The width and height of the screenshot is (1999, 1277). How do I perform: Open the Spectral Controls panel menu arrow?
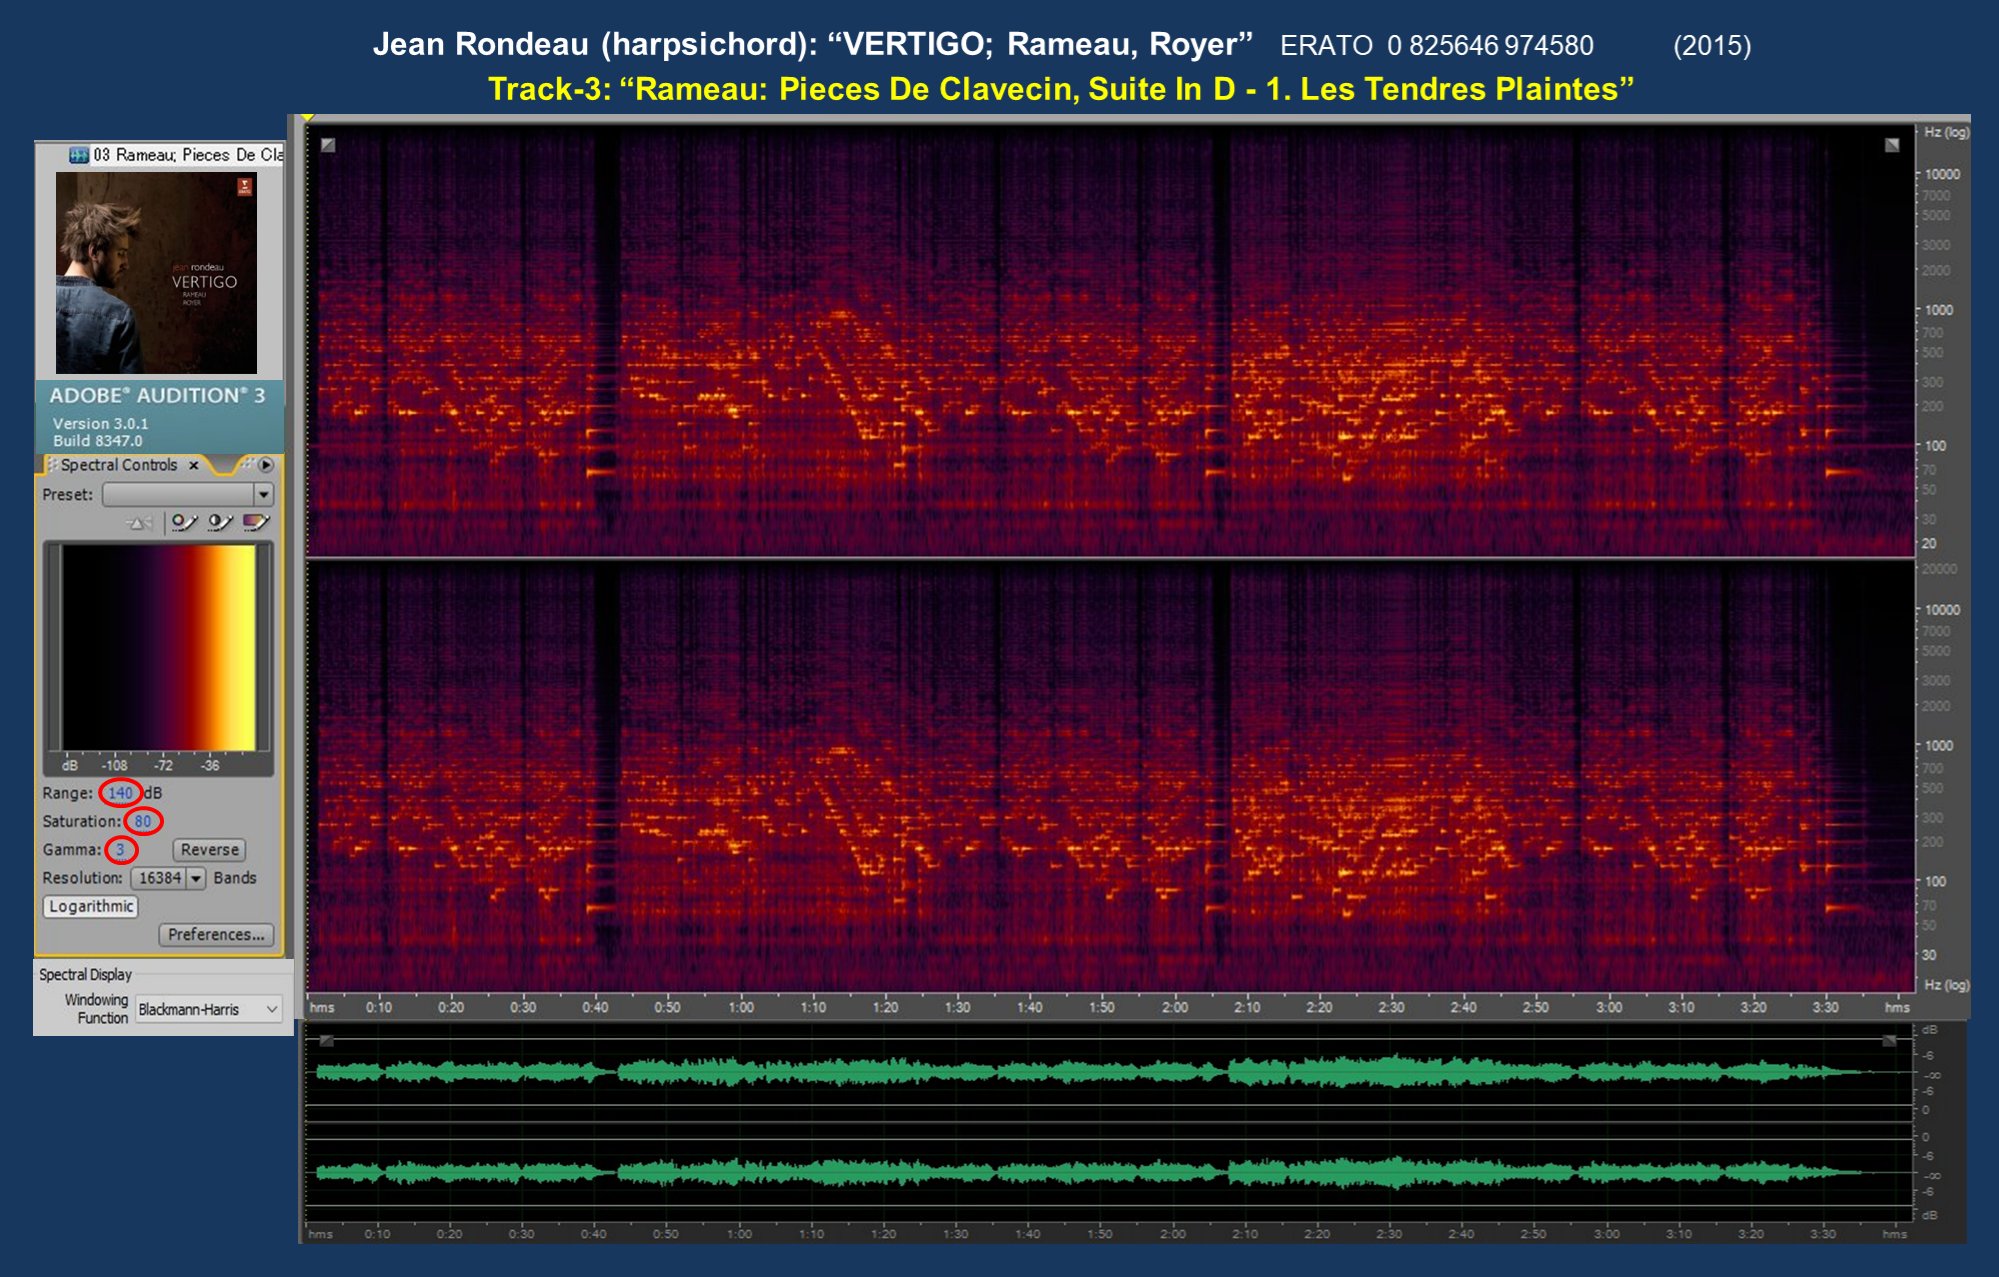266,465
